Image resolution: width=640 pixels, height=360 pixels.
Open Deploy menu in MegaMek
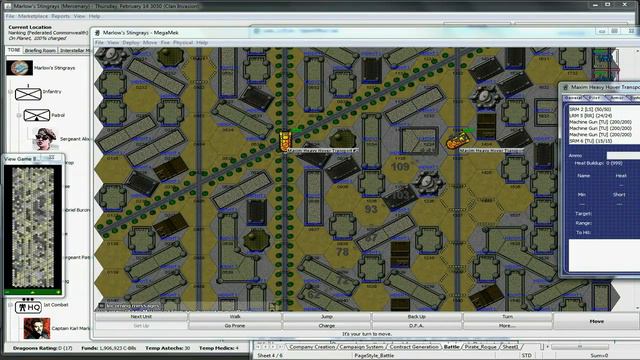click(x=131, y=42)
